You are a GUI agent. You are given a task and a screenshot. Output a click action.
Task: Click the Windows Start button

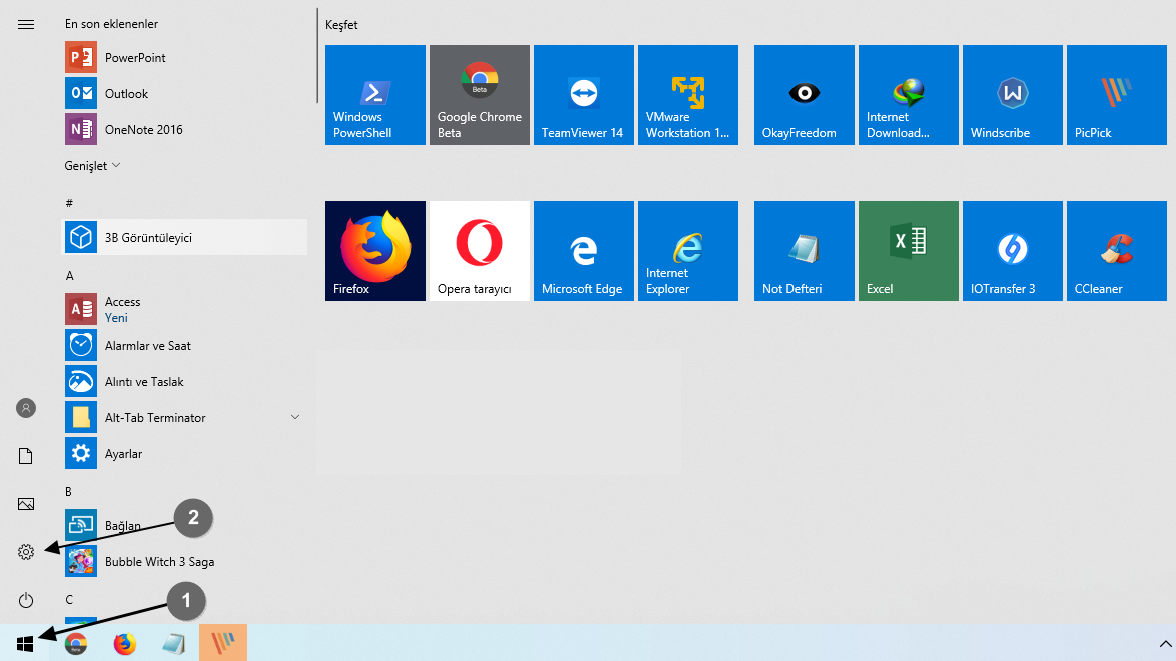click(x=25, y=644)
